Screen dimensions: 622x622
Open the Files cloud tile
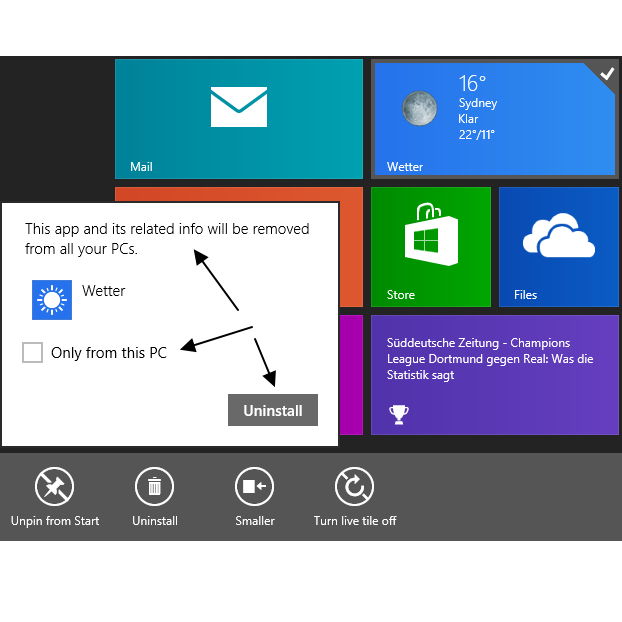[x=559, y=247]
